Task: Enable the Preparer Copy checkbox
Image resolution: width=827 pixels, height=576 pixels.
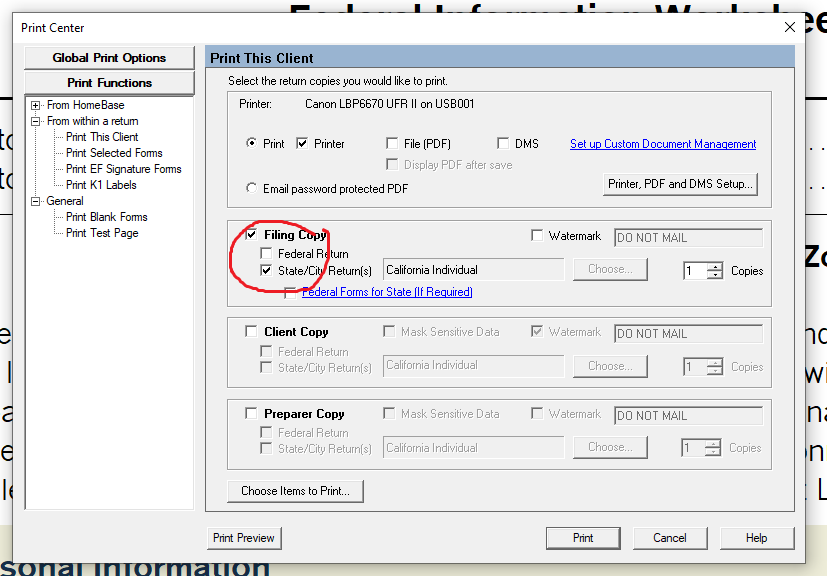Action: point(251,414)
